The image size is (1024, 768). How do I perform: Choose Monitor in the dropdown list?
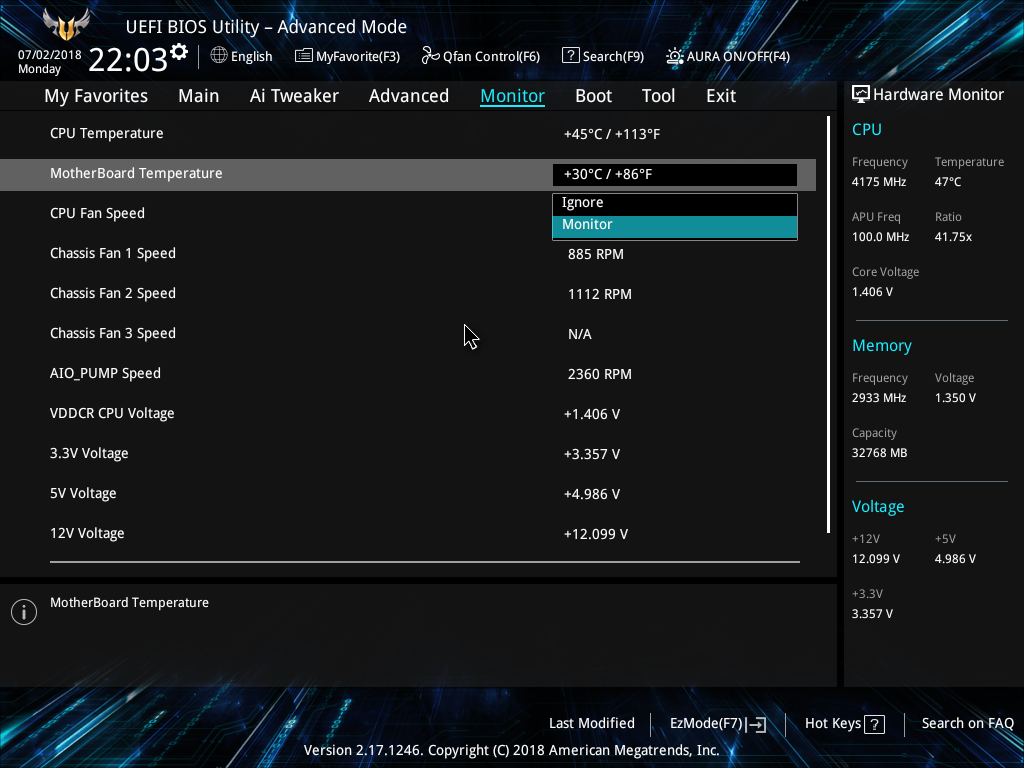[675, 225]
